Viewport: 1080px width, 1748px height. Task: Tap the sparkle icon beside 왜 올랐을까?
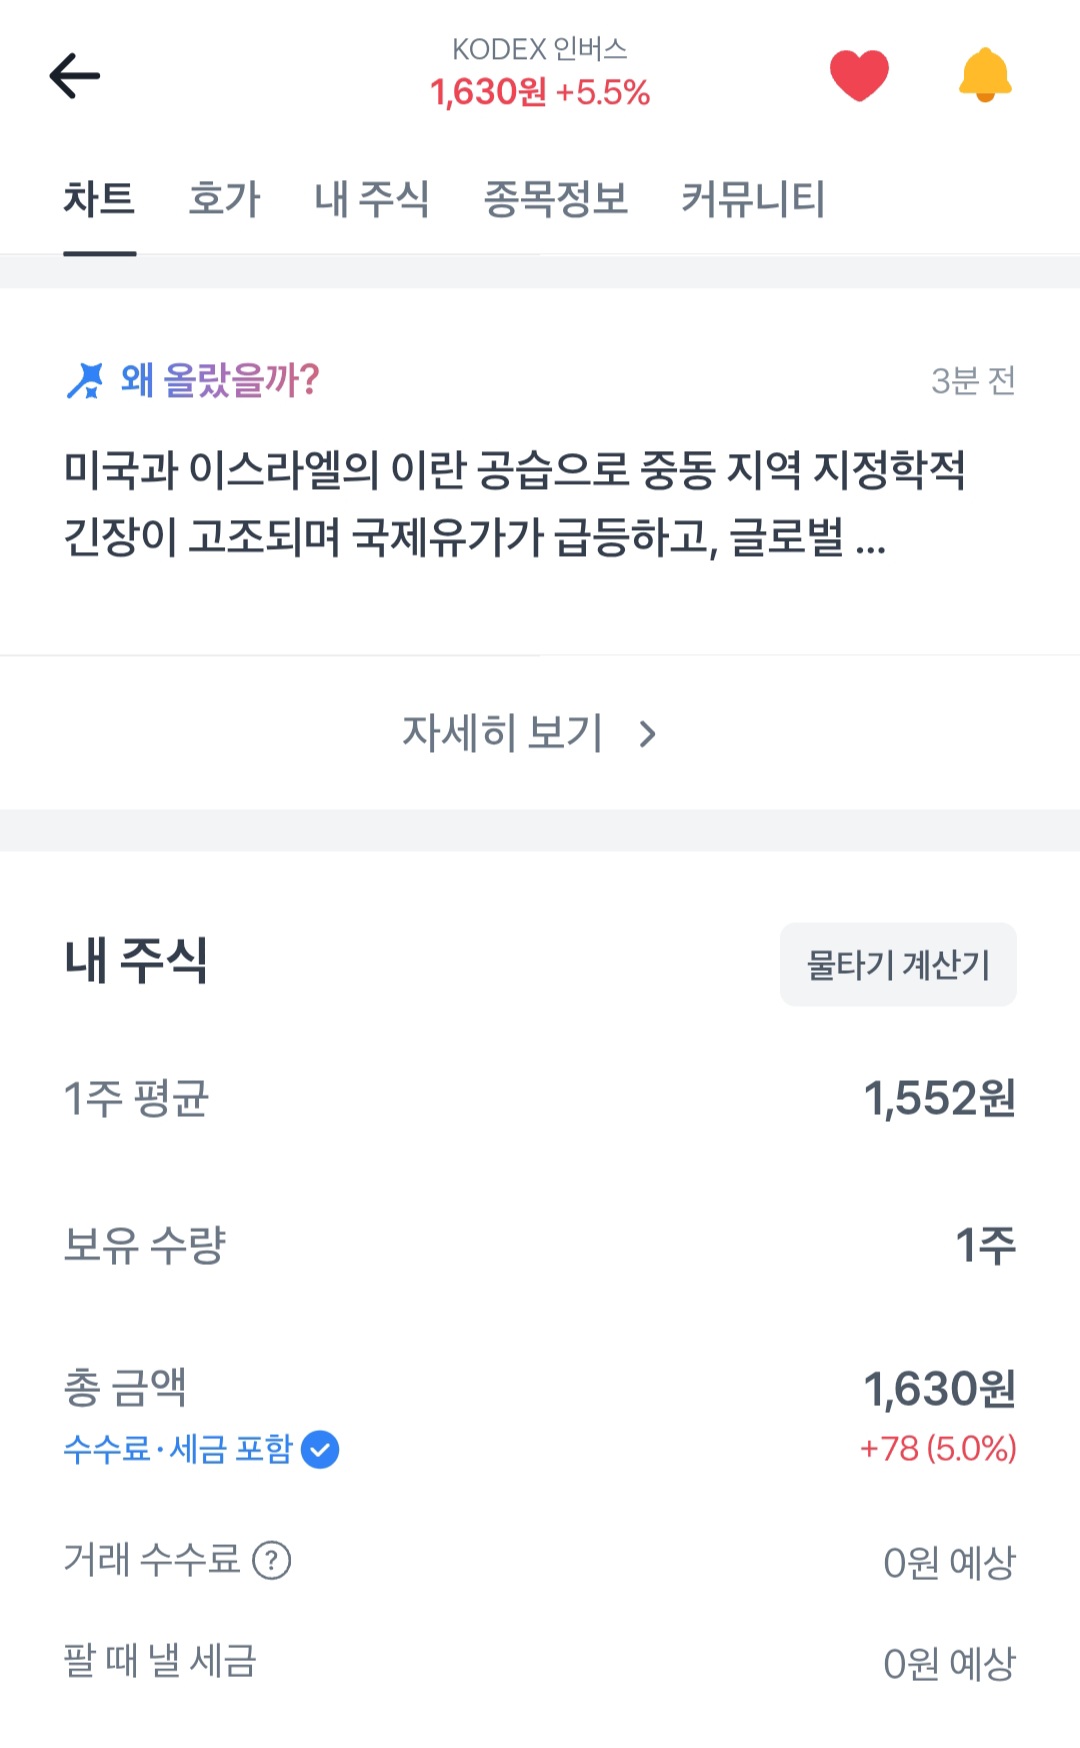pyautogui.click(x=85, y=380)
